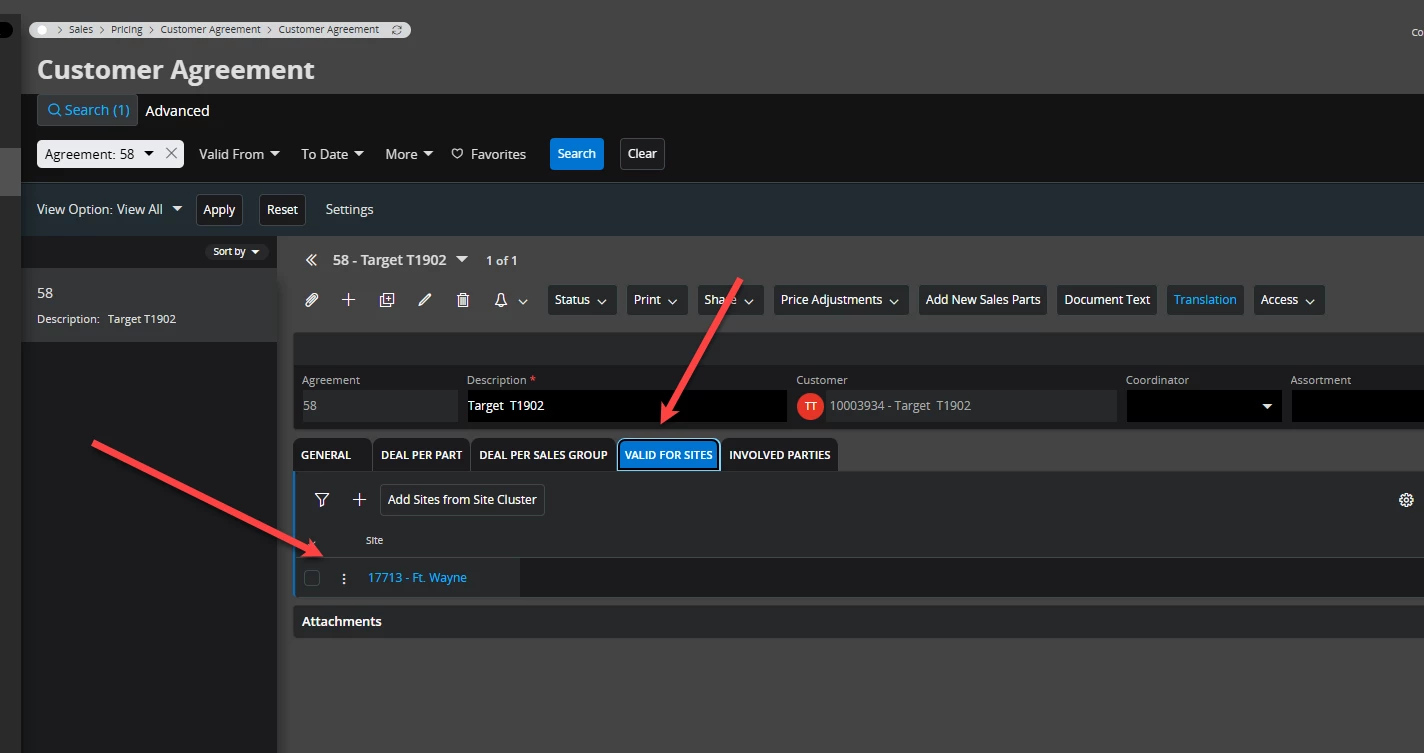Click the attachments paperclip icon
The width and height of the screenshot is (1424, 753).
[x=311, y=300]
